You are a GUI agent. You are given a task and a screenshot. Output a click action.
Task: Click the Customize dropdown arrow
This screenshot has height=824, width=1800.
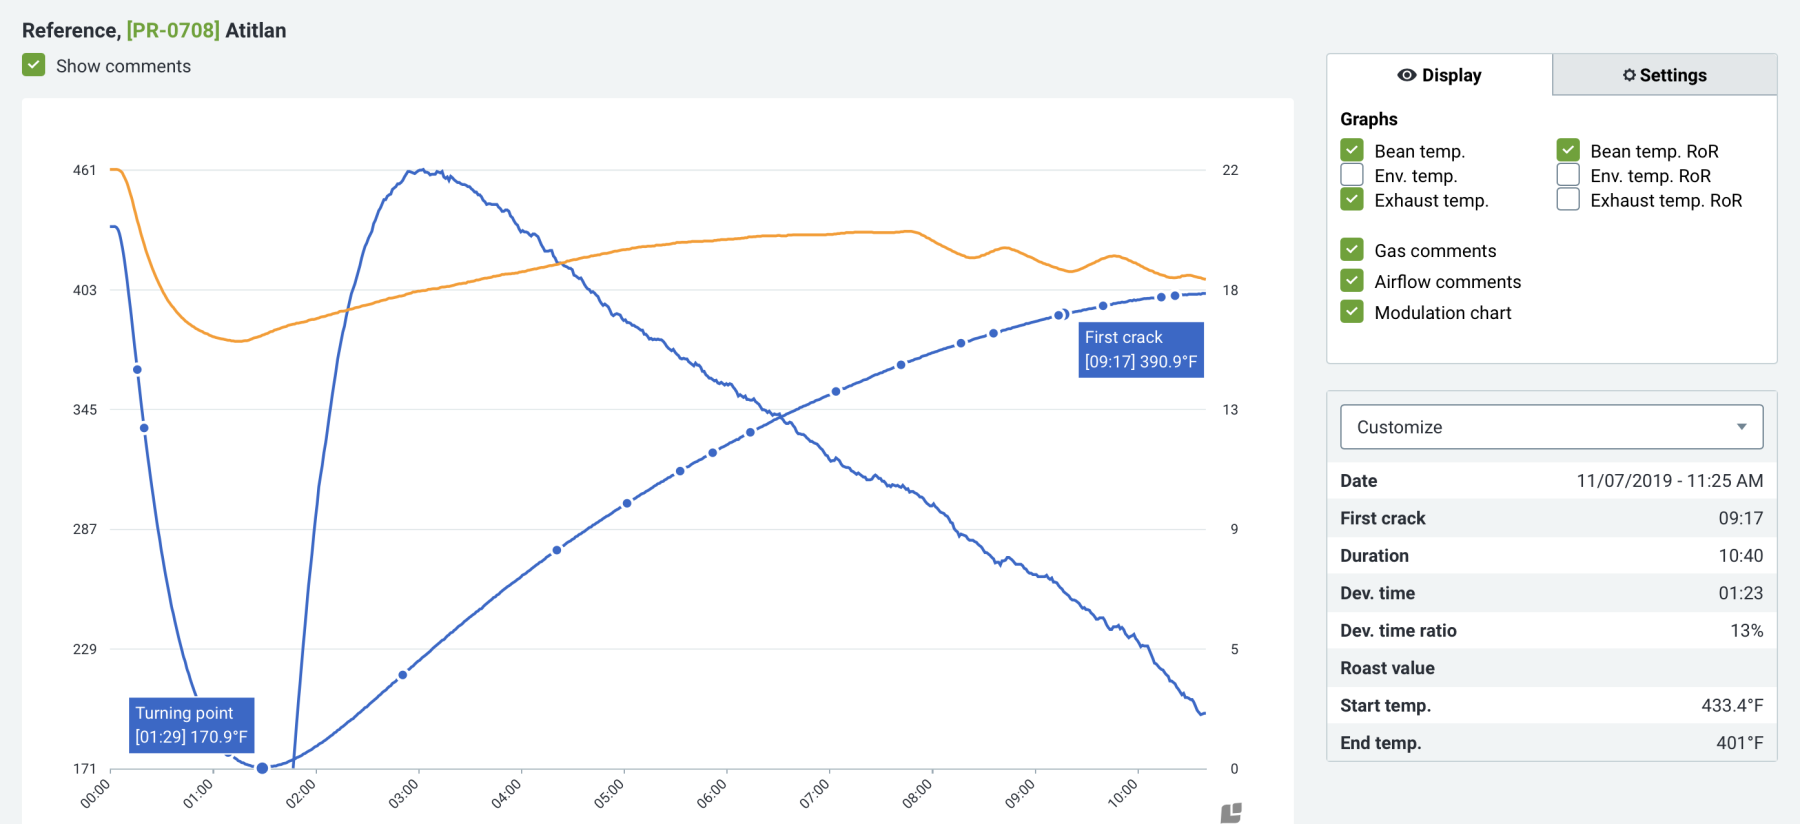1741,427
